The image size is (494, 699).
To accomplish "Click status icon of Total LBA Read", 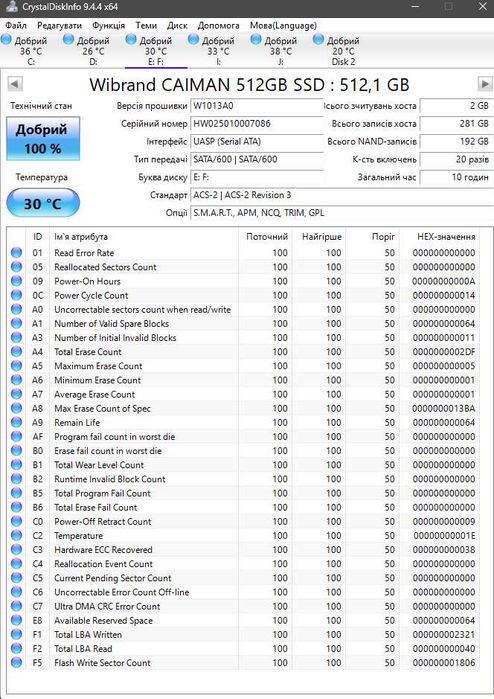I will [16, 649].
